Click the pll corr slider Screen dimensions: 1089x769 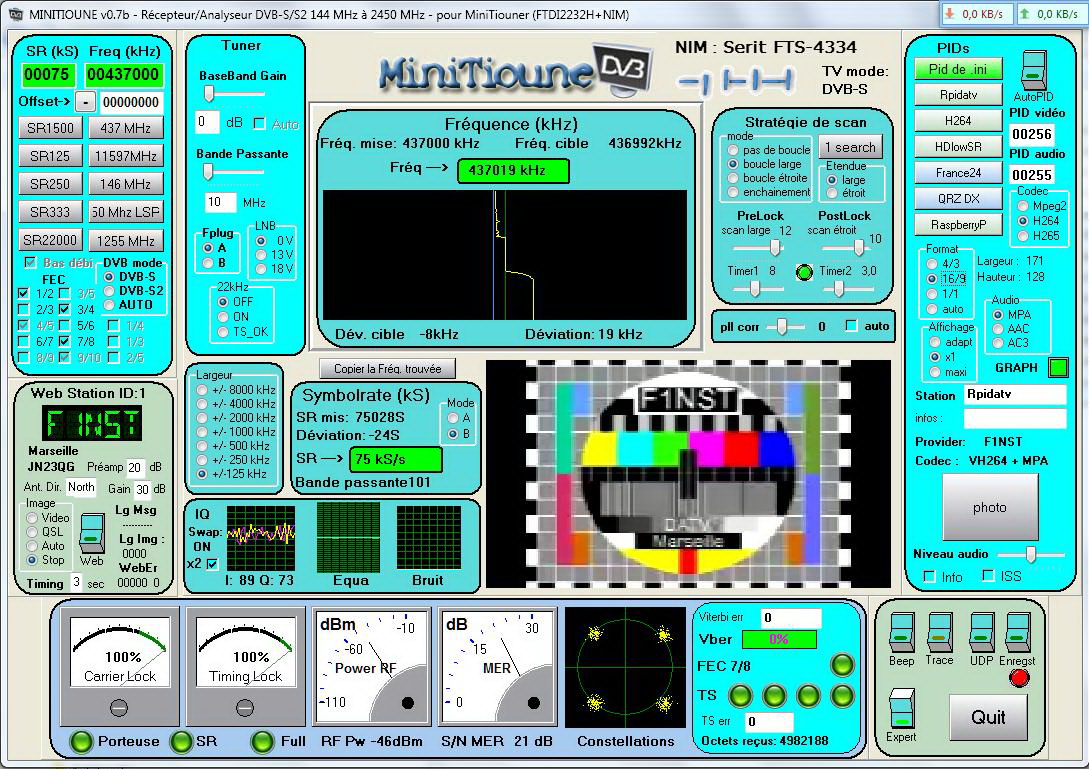(784, 326)
